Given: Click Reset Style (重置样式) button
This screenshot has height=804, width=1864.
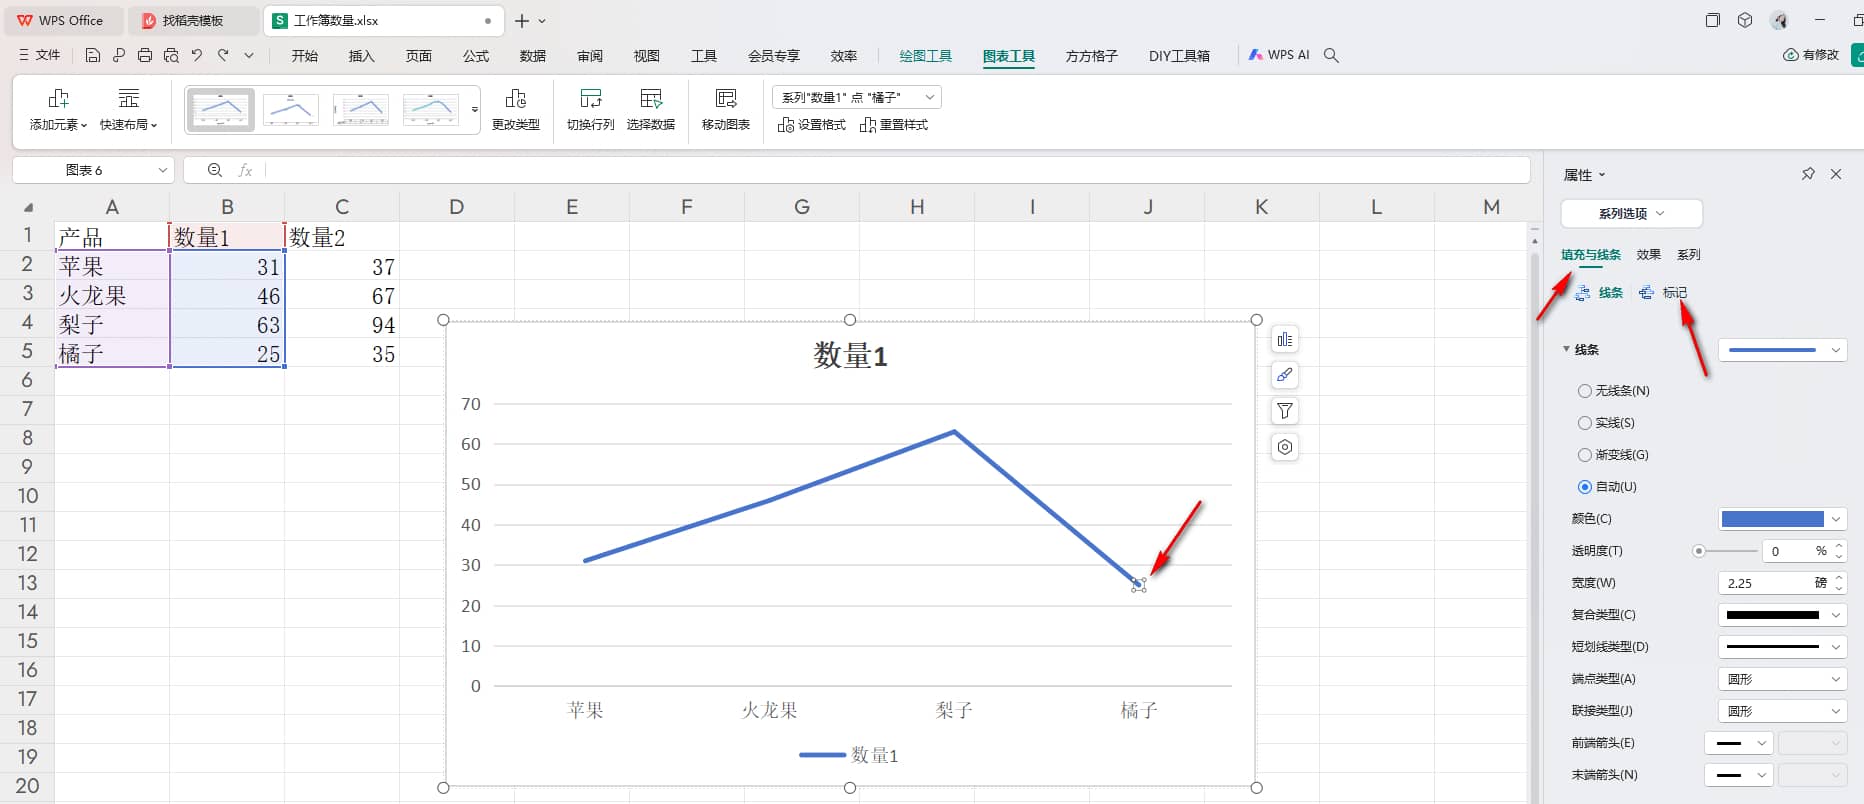Looking at the screenshot, I should pyautogui.click(x=894, y=125).
